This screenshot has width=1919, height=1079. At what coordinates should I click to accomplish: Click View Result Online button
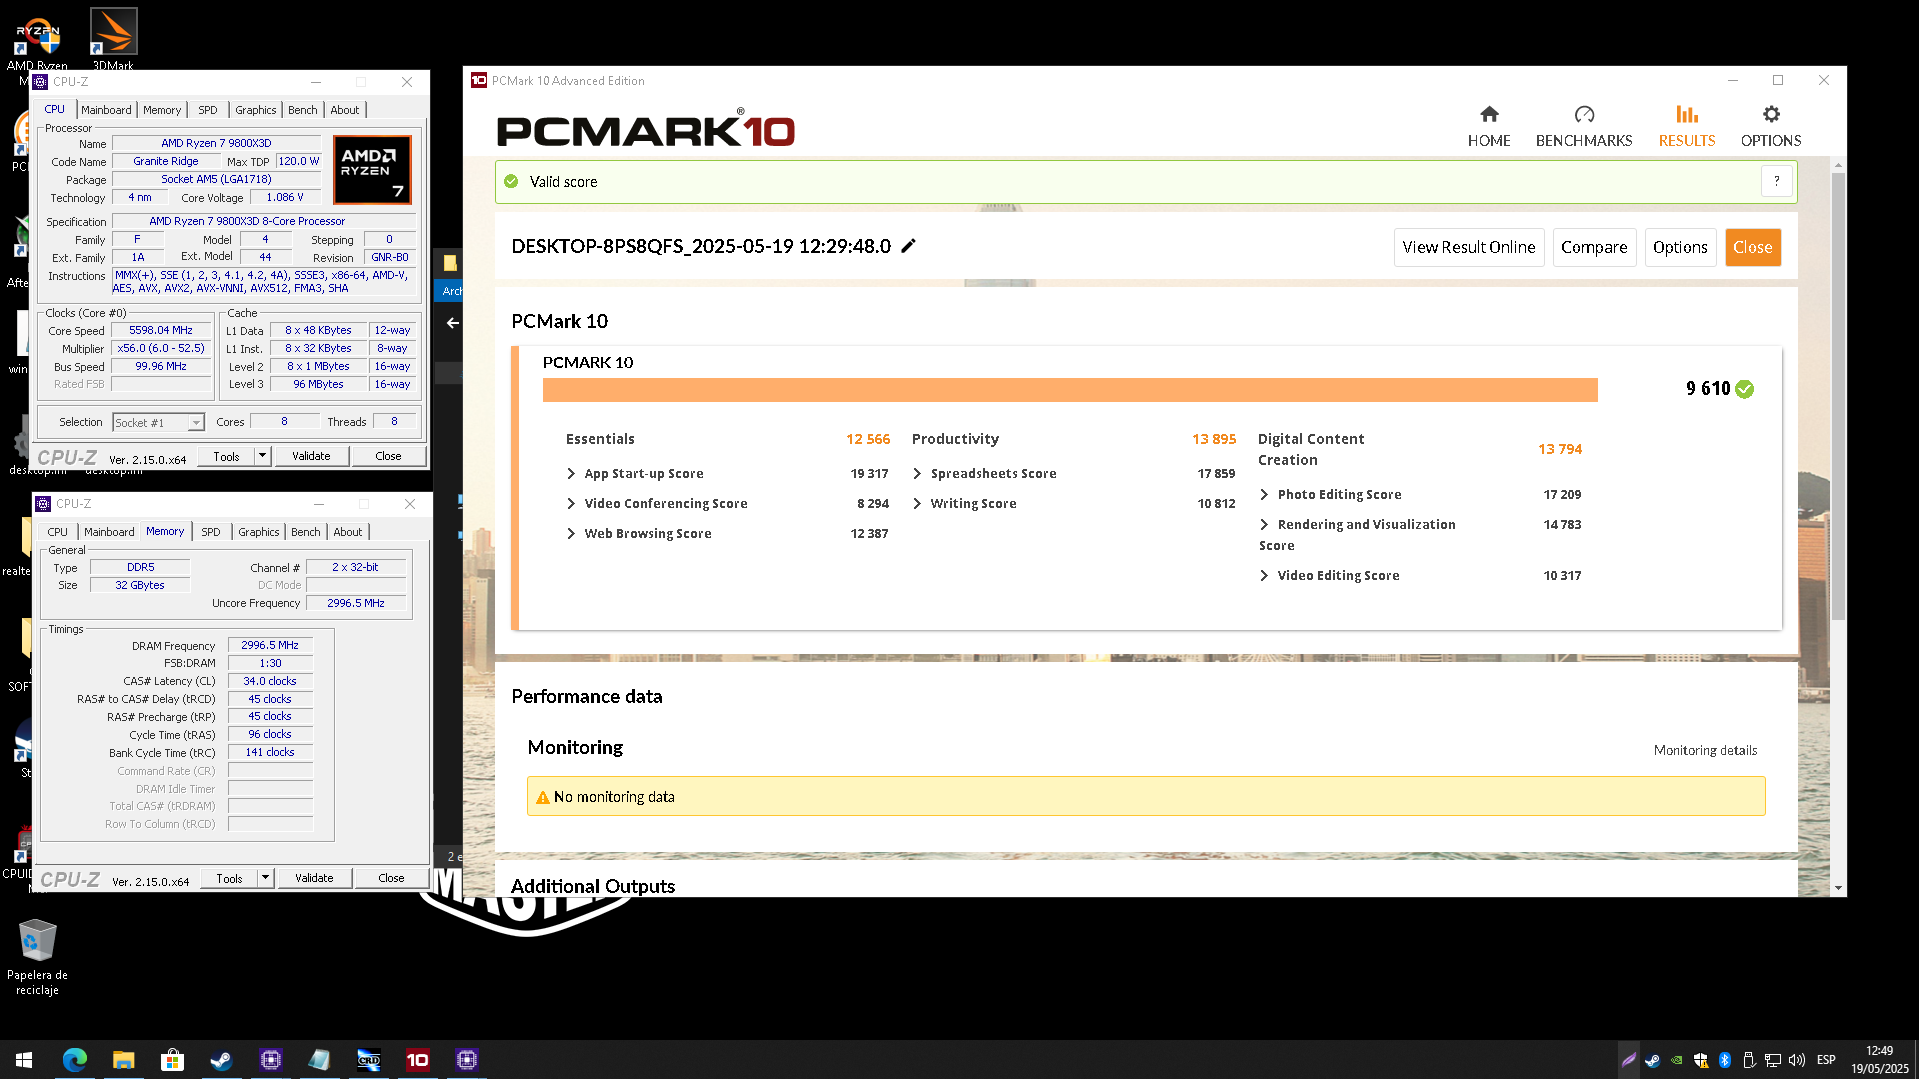coord(1469,247)
